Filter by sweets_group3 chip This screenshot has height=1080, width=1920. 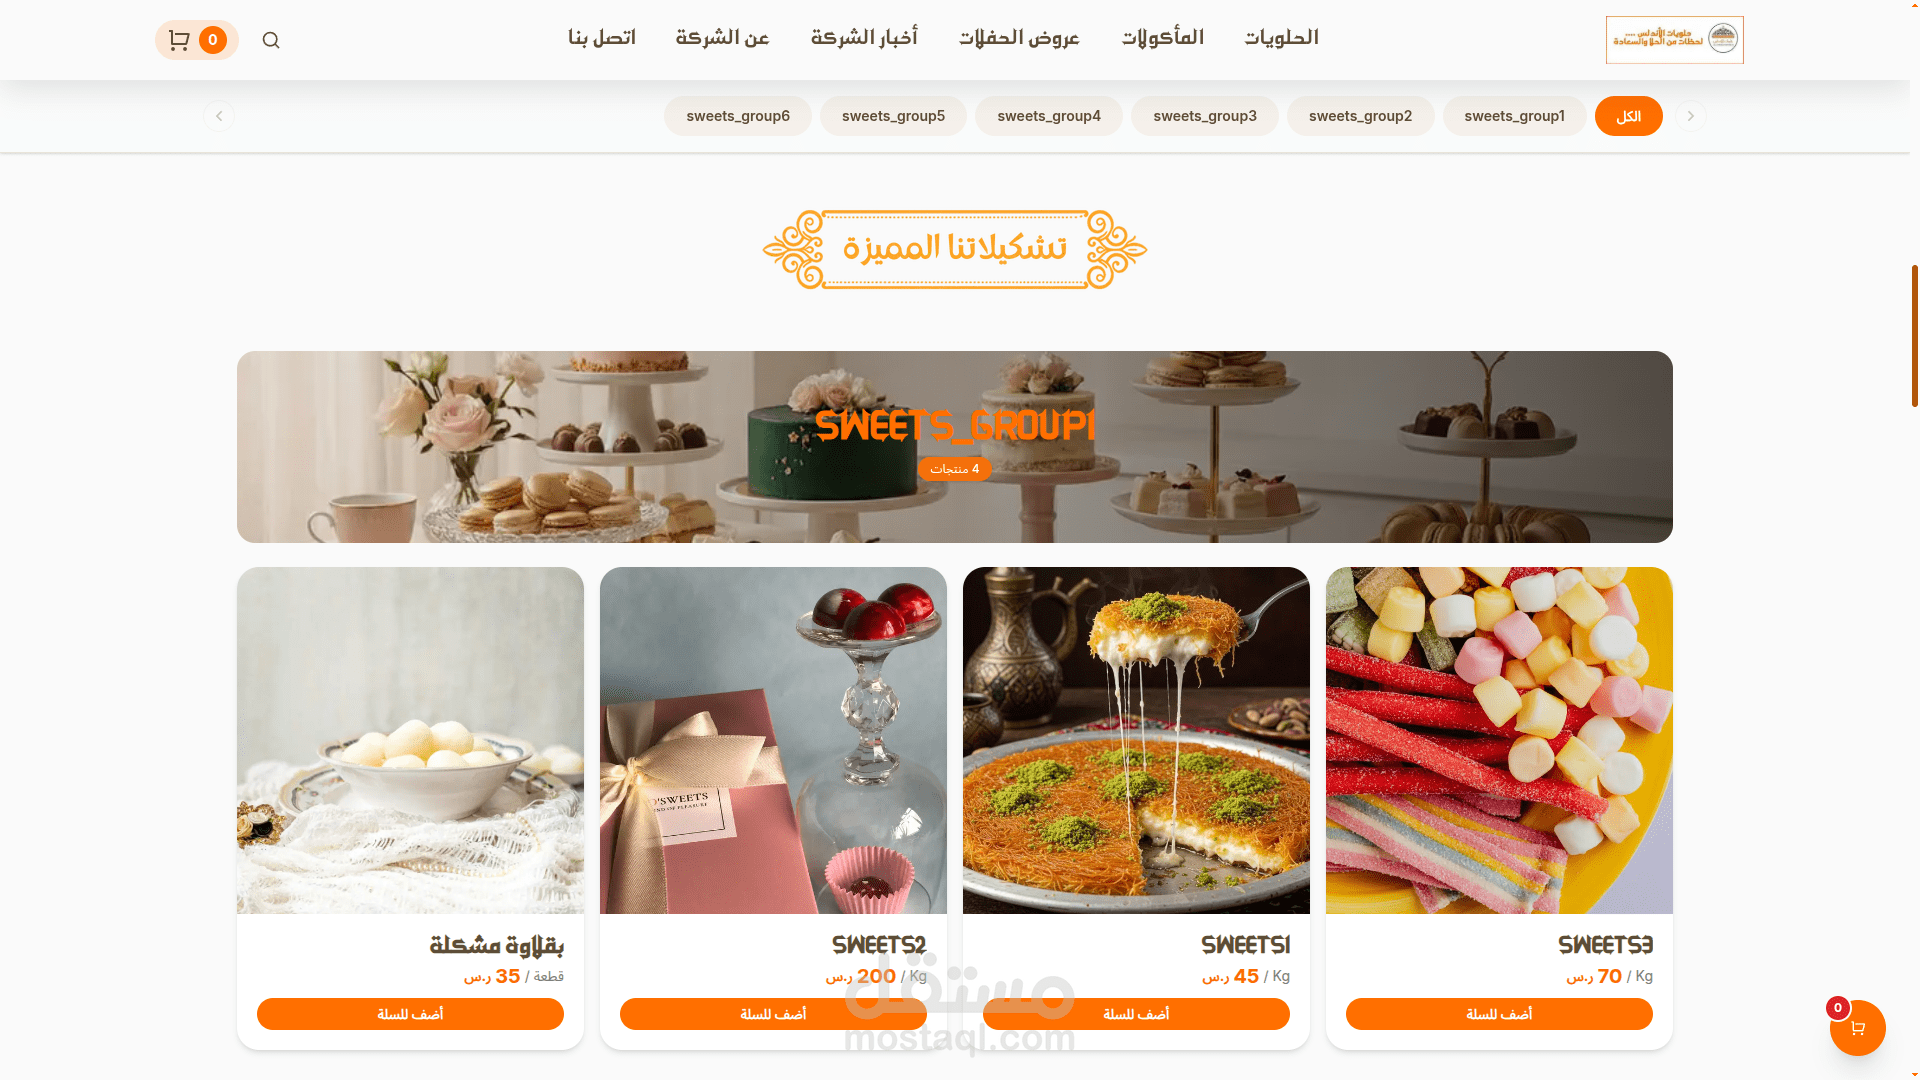coord(1204,116)
